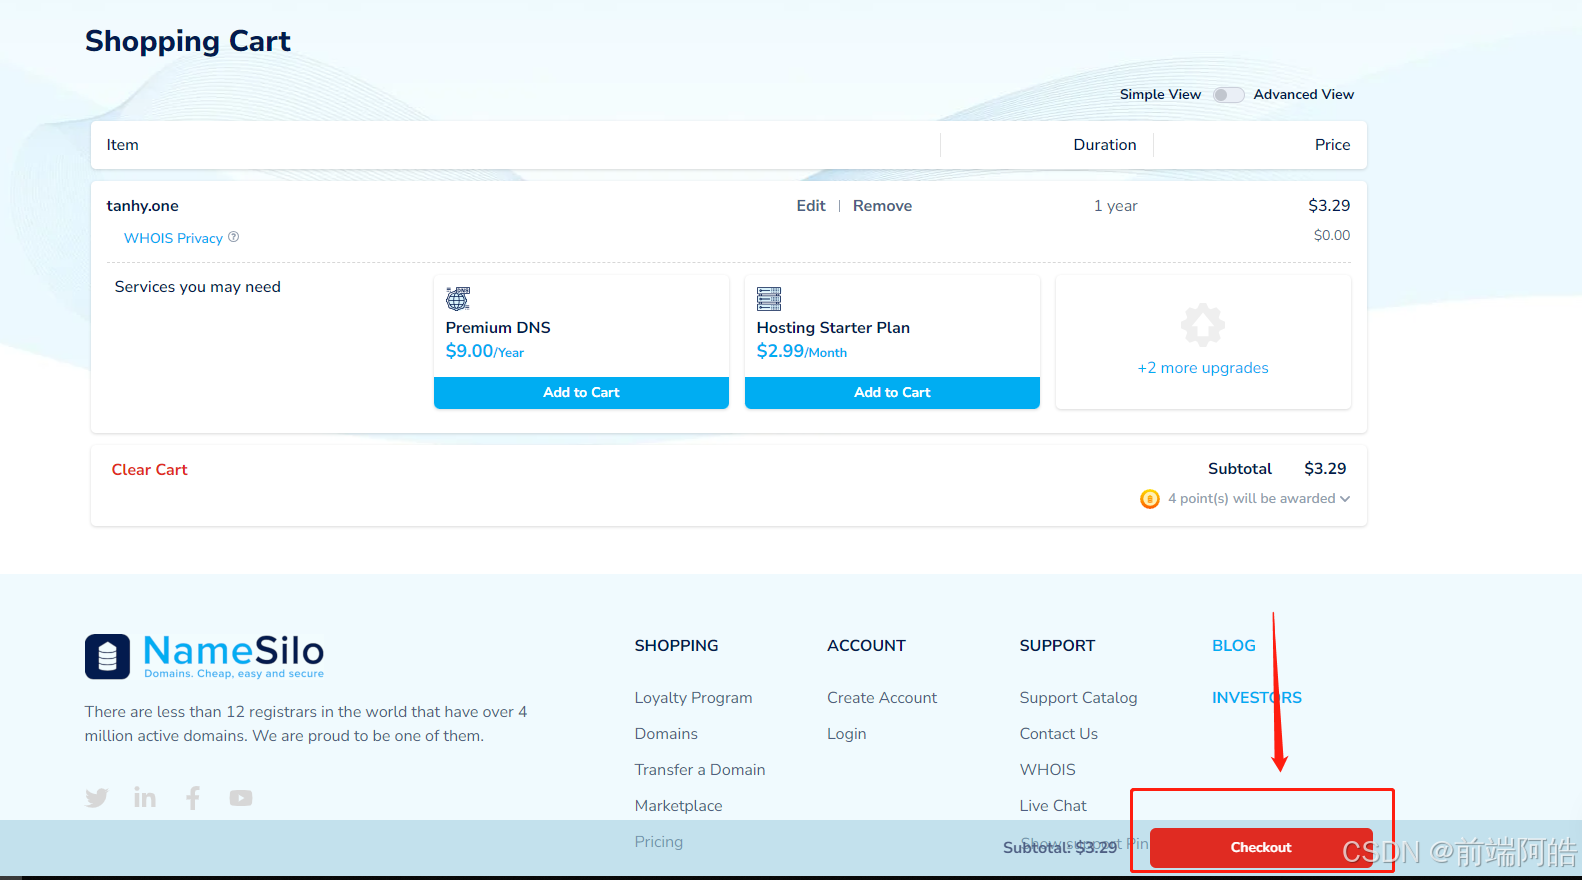The image size is (1582, 880).
Task: Go to Domains footer link
Action: [666, 734]
